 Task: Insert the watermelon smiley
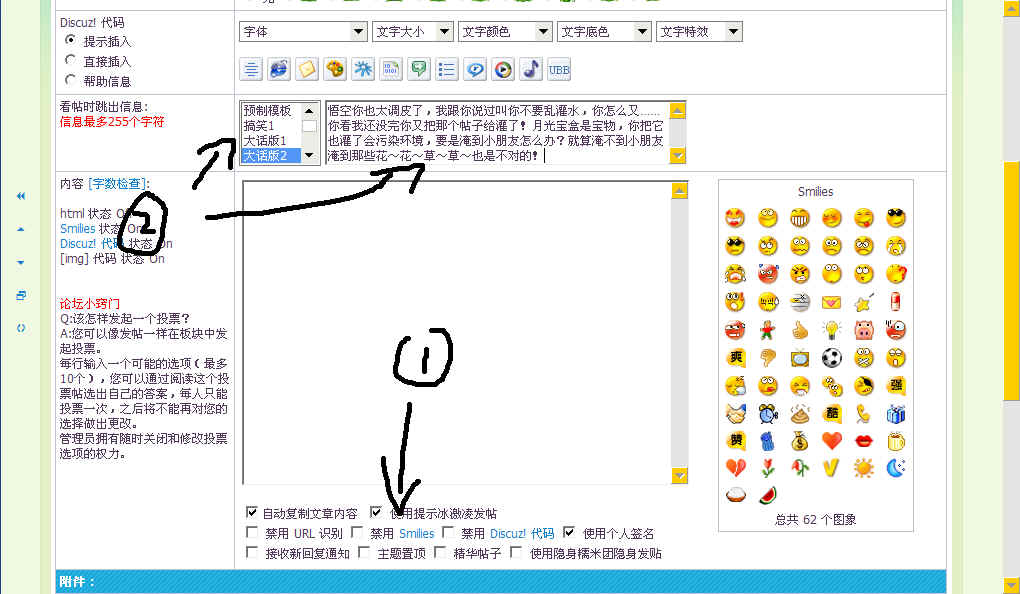(x=768, y=495)
